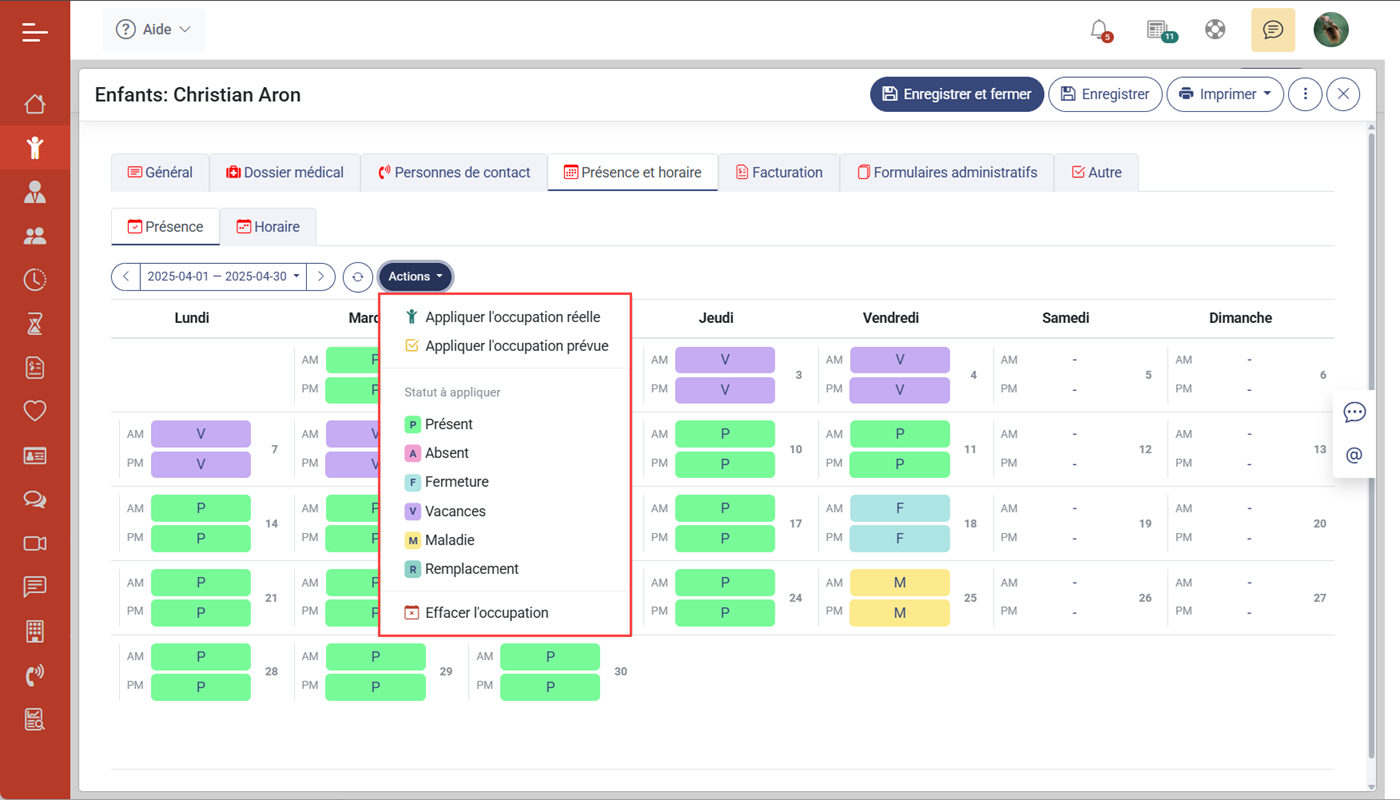Open the Imprimer dropdown menu

tap(1225, 94)
